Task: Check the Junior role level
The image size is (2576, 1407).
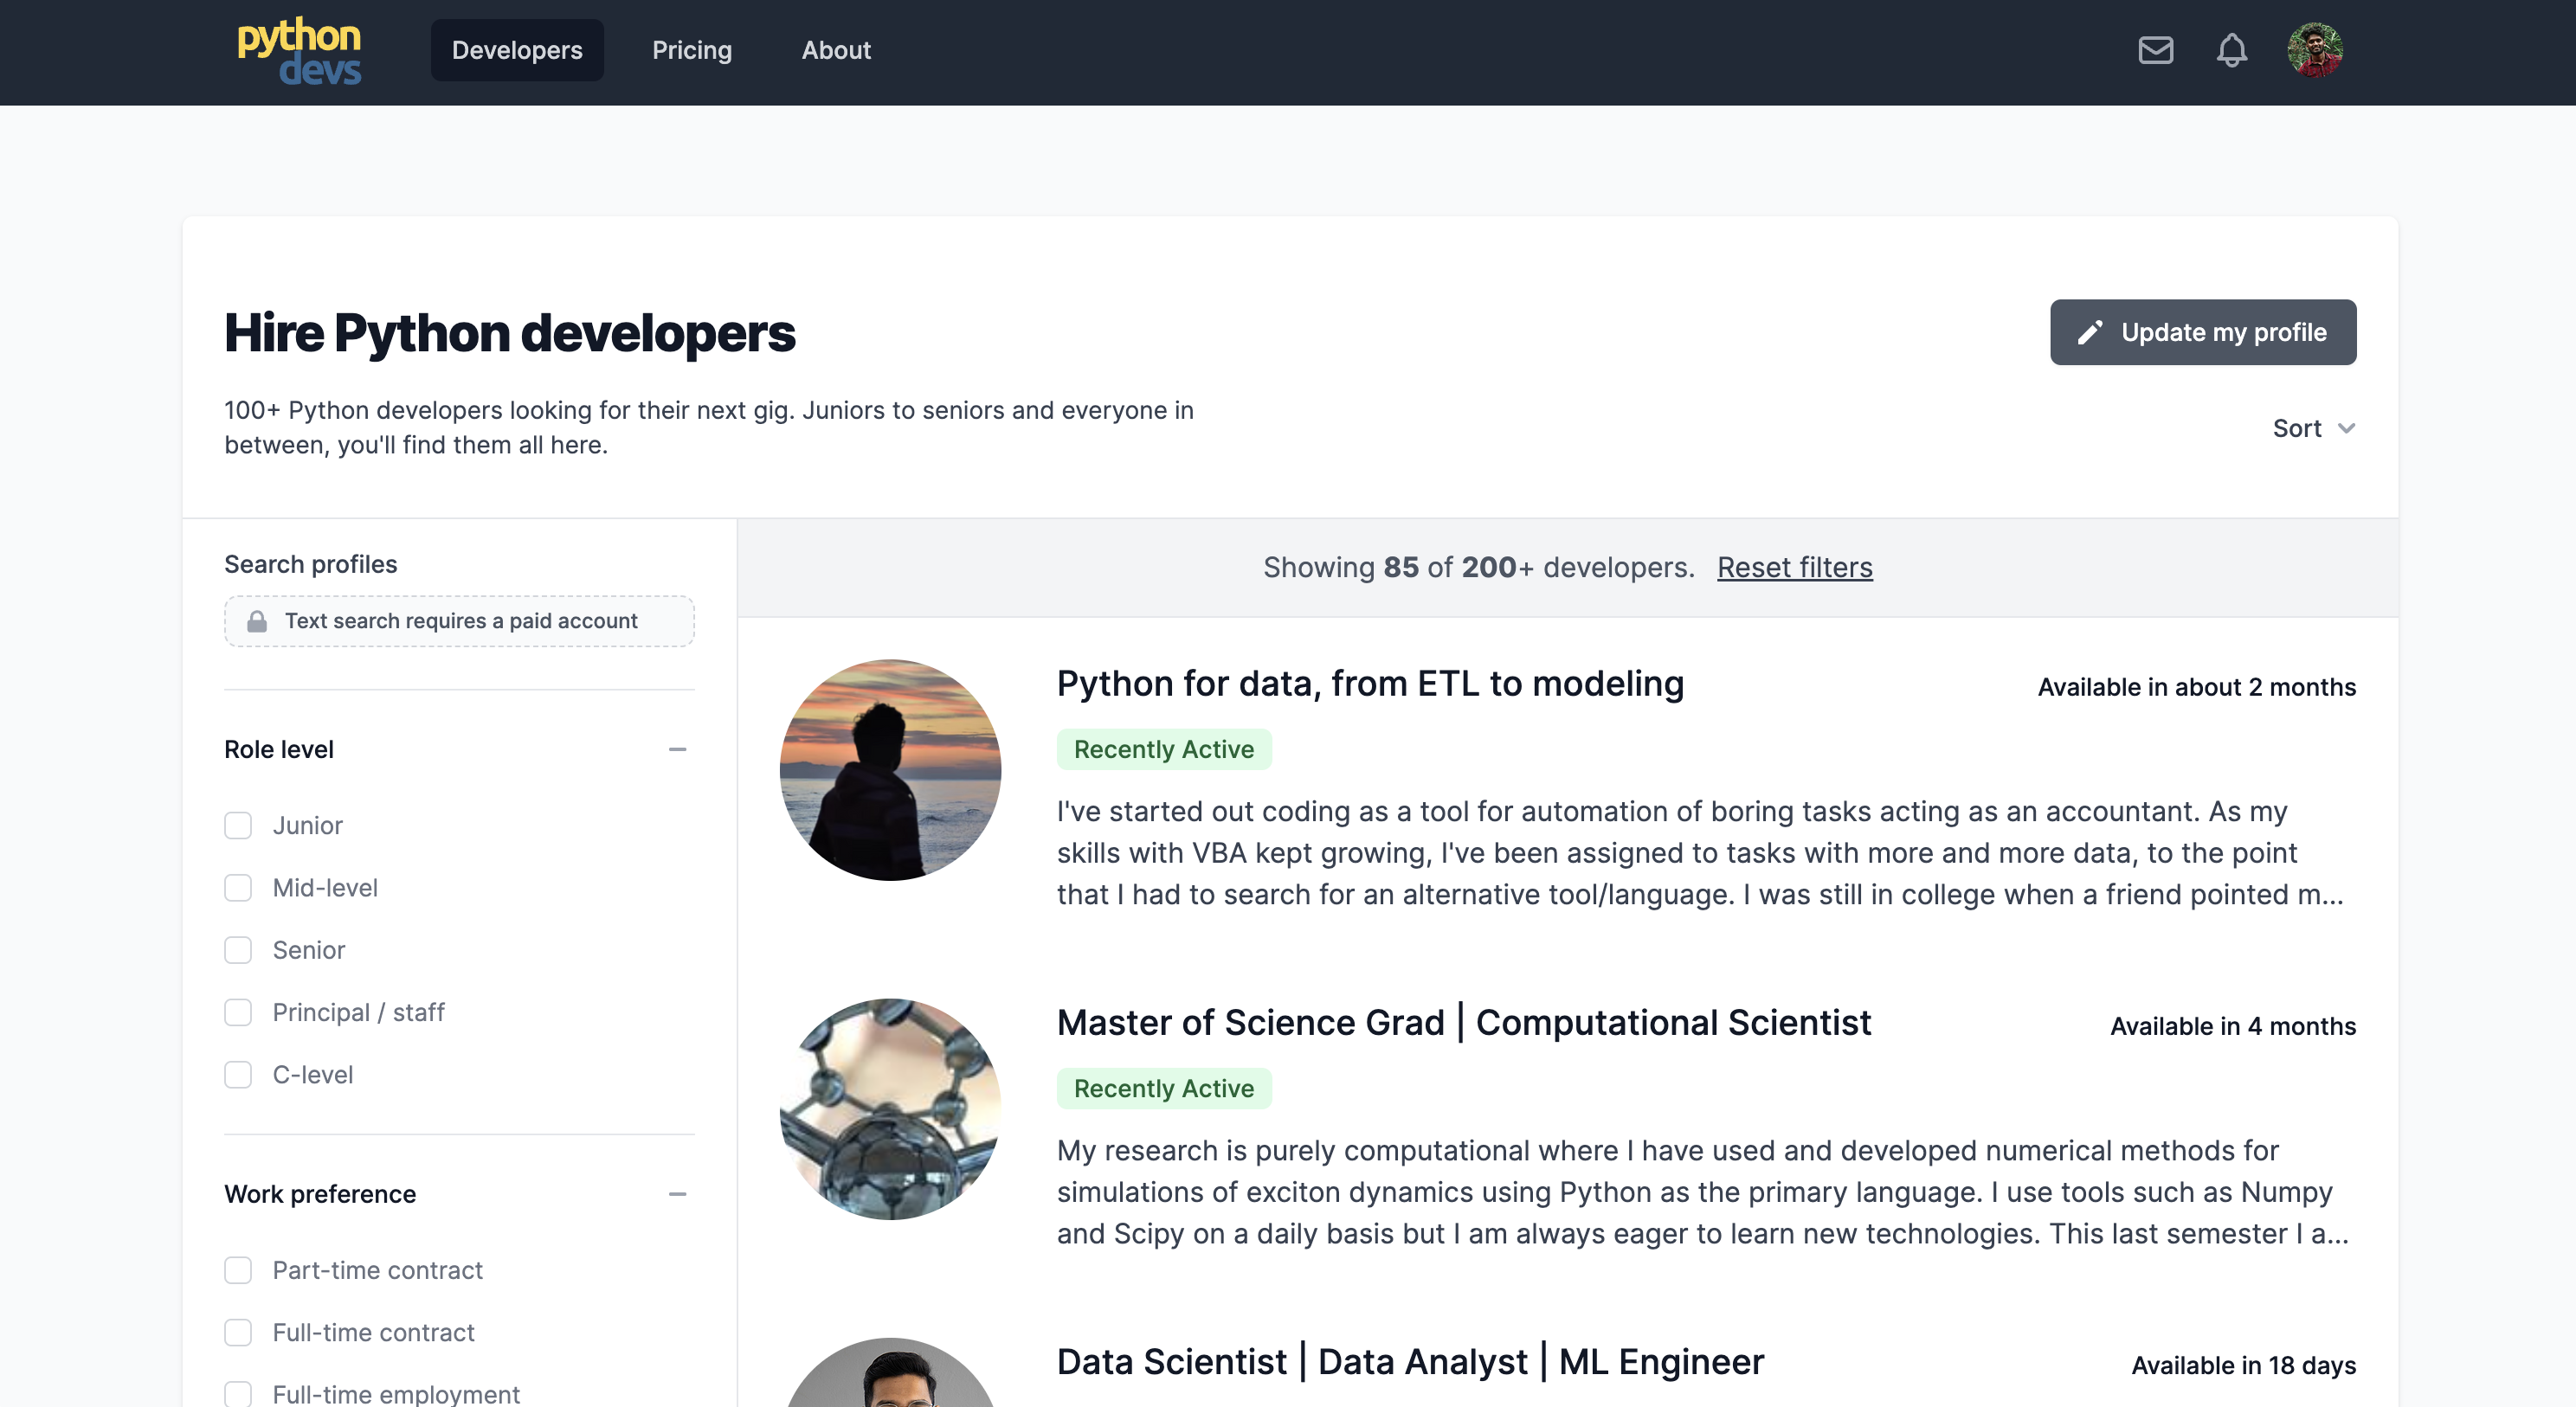Action: point(238,825)
